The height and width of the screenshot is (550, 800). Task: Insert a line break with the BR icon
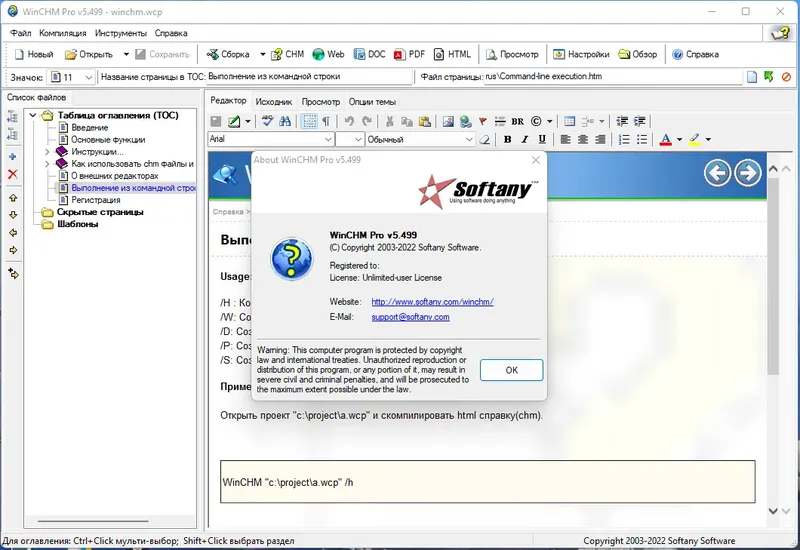[517, 121]
